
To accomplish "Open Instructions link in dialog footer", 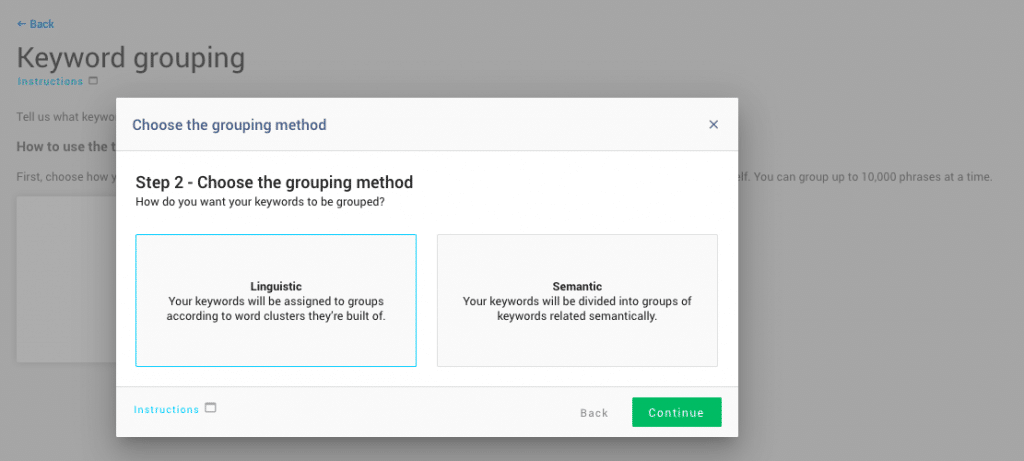I will point(167,409).
